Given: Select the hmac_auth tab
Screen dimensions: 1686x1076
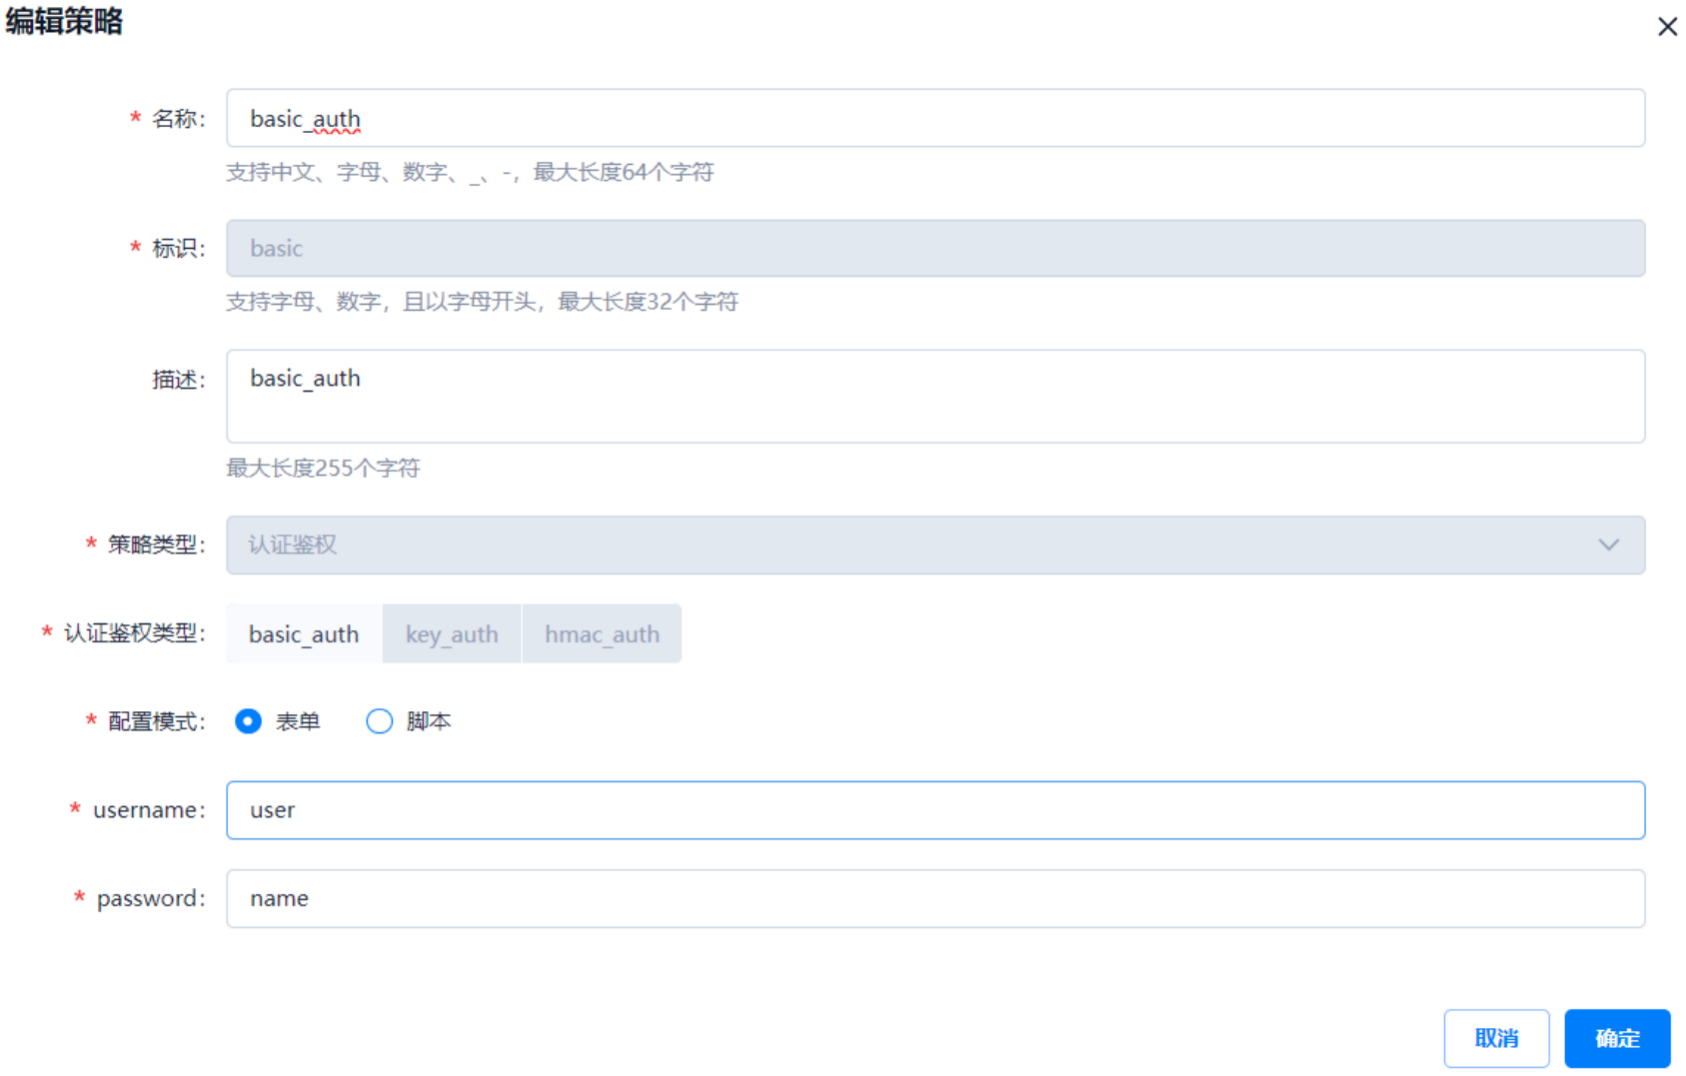Looking at the screenshot, I should 602,634.
